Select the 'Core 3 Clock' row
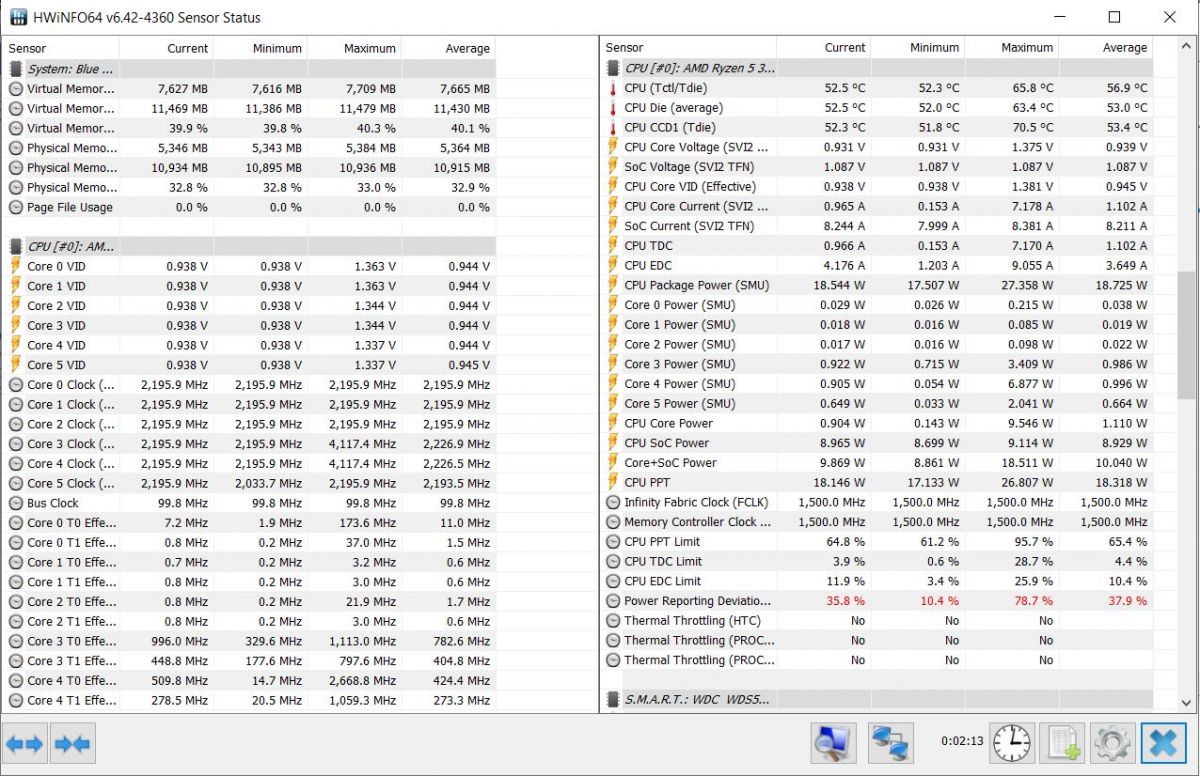Viewport: 1200px width, 776px height. [x=250, y=444]
